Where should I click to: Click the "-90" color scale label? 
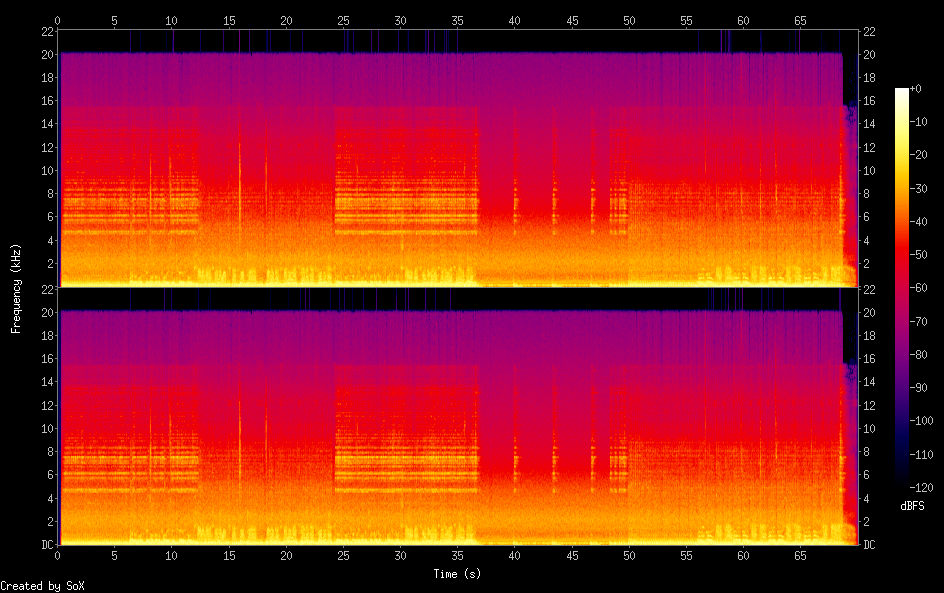[919, 388]
